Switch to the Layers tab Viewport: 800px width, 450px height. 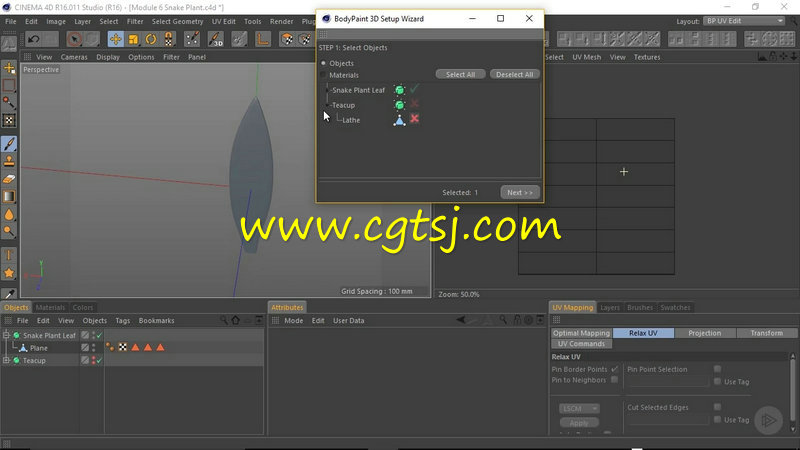point(610,307)
